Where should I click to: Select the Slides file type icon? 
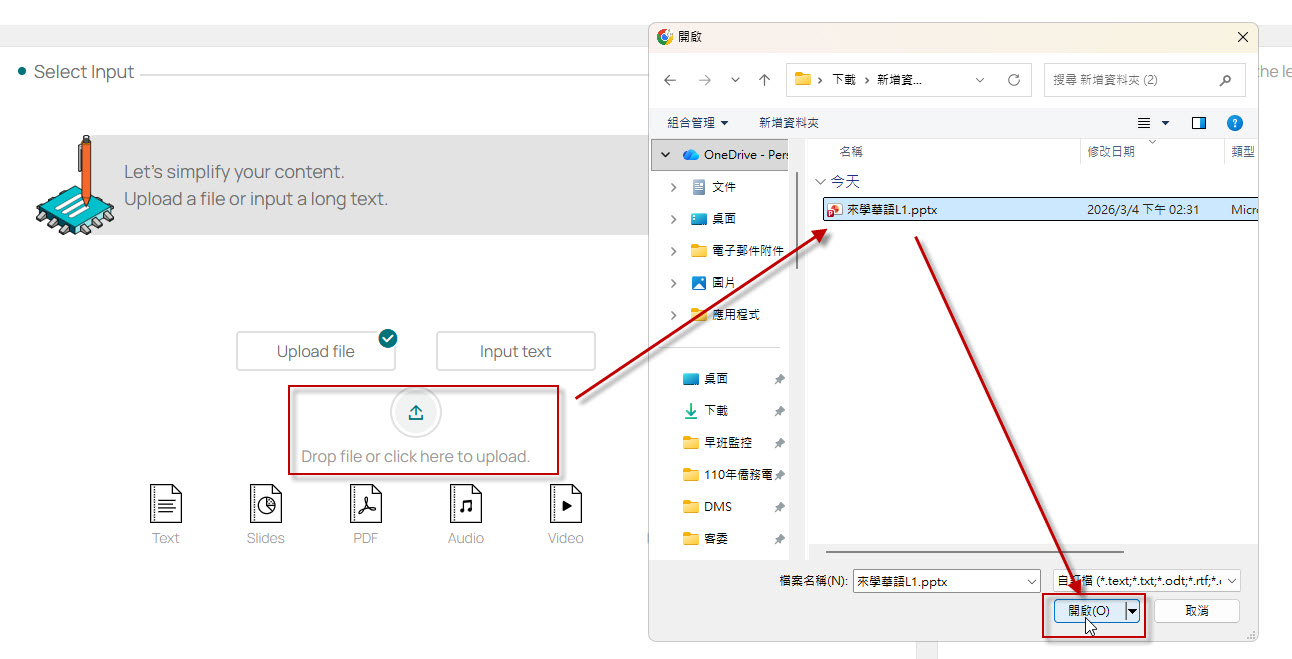[265, 505]
